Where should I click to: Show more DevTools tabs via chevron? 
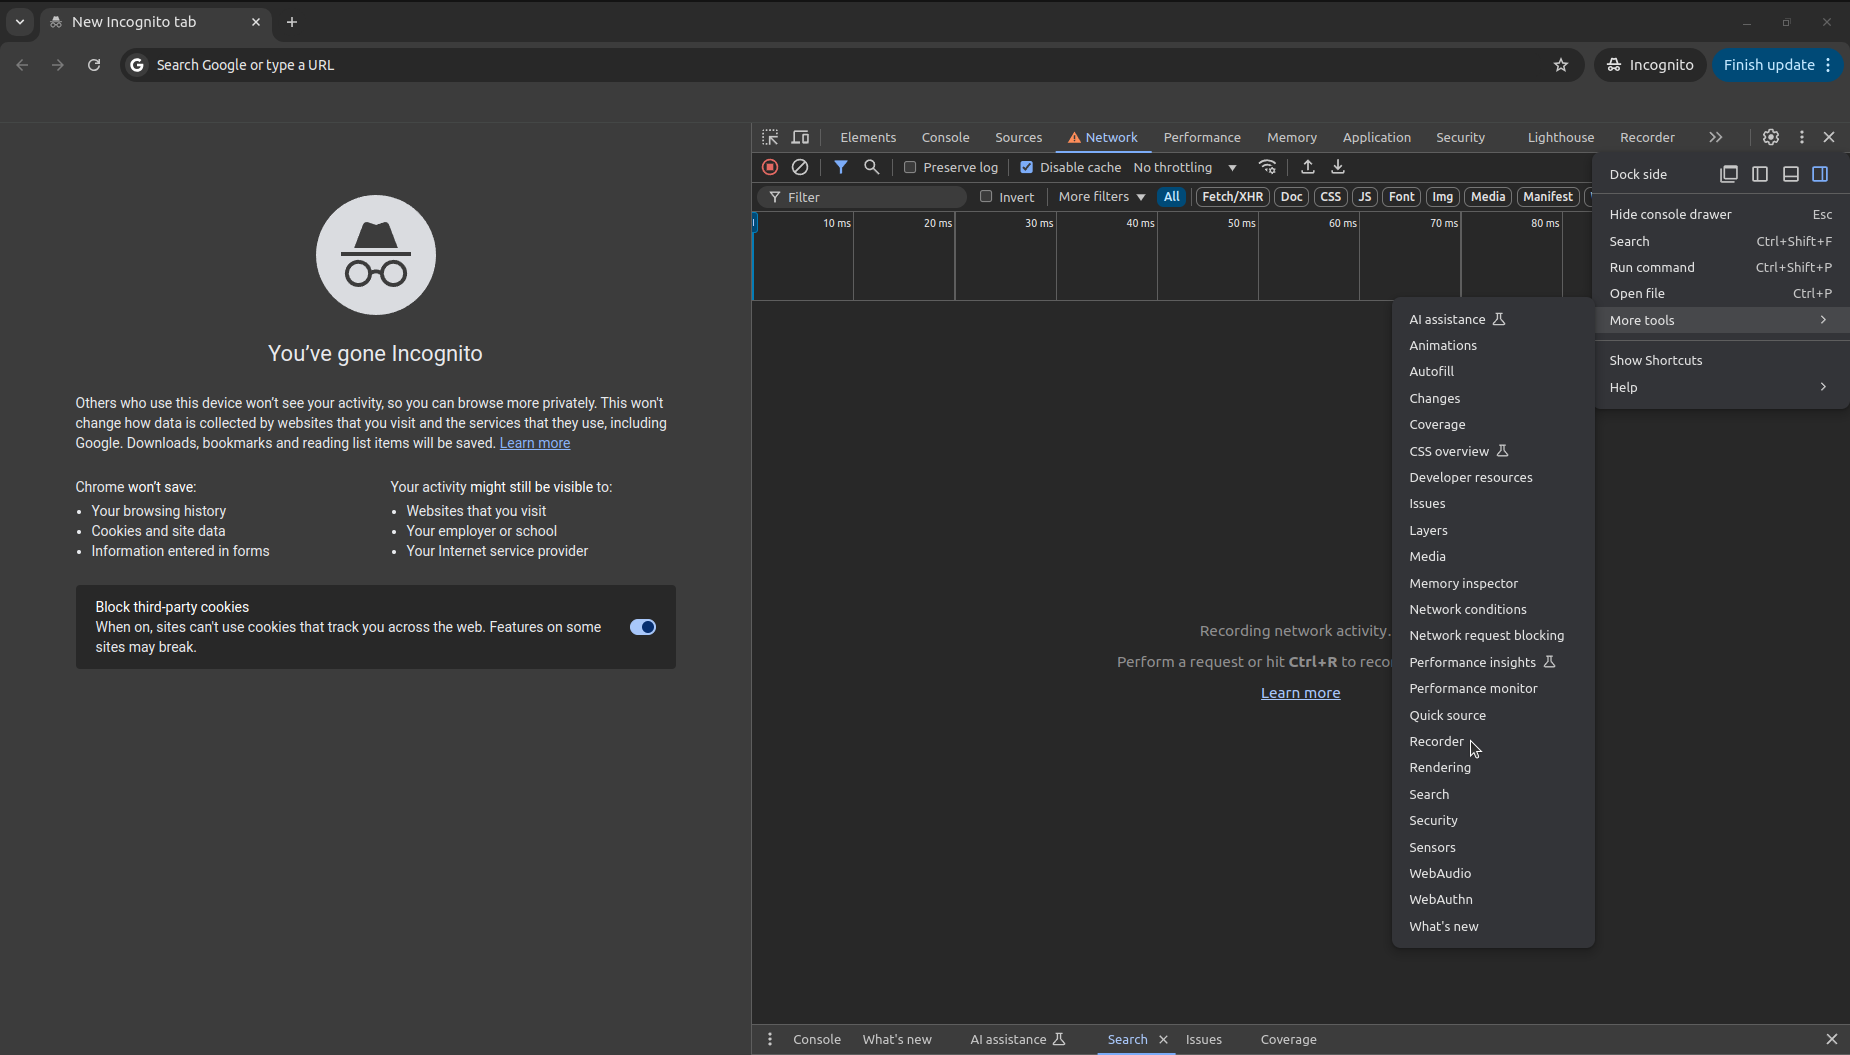click(1716, 137)
